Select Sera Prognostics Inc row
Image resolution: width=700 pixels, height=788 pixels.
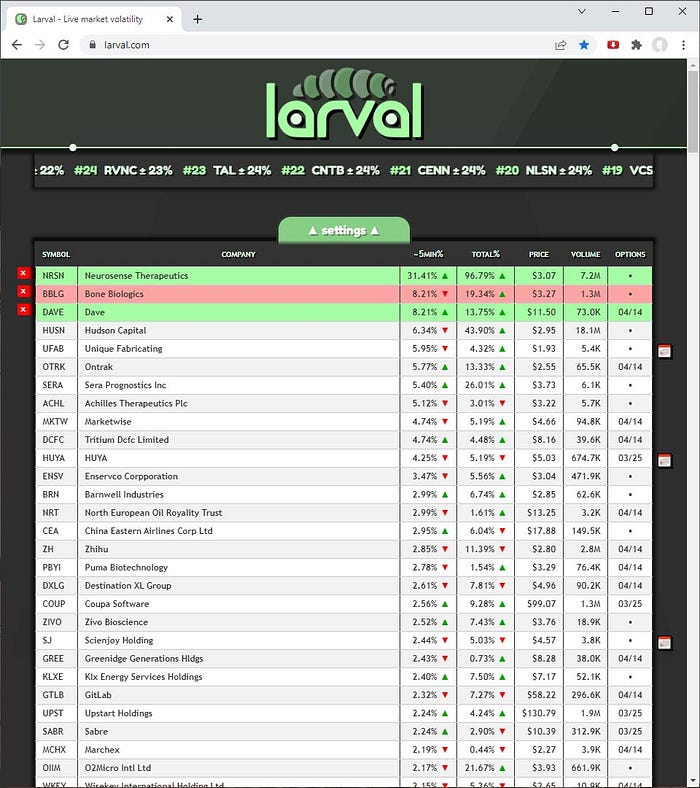tap(344, 385)
